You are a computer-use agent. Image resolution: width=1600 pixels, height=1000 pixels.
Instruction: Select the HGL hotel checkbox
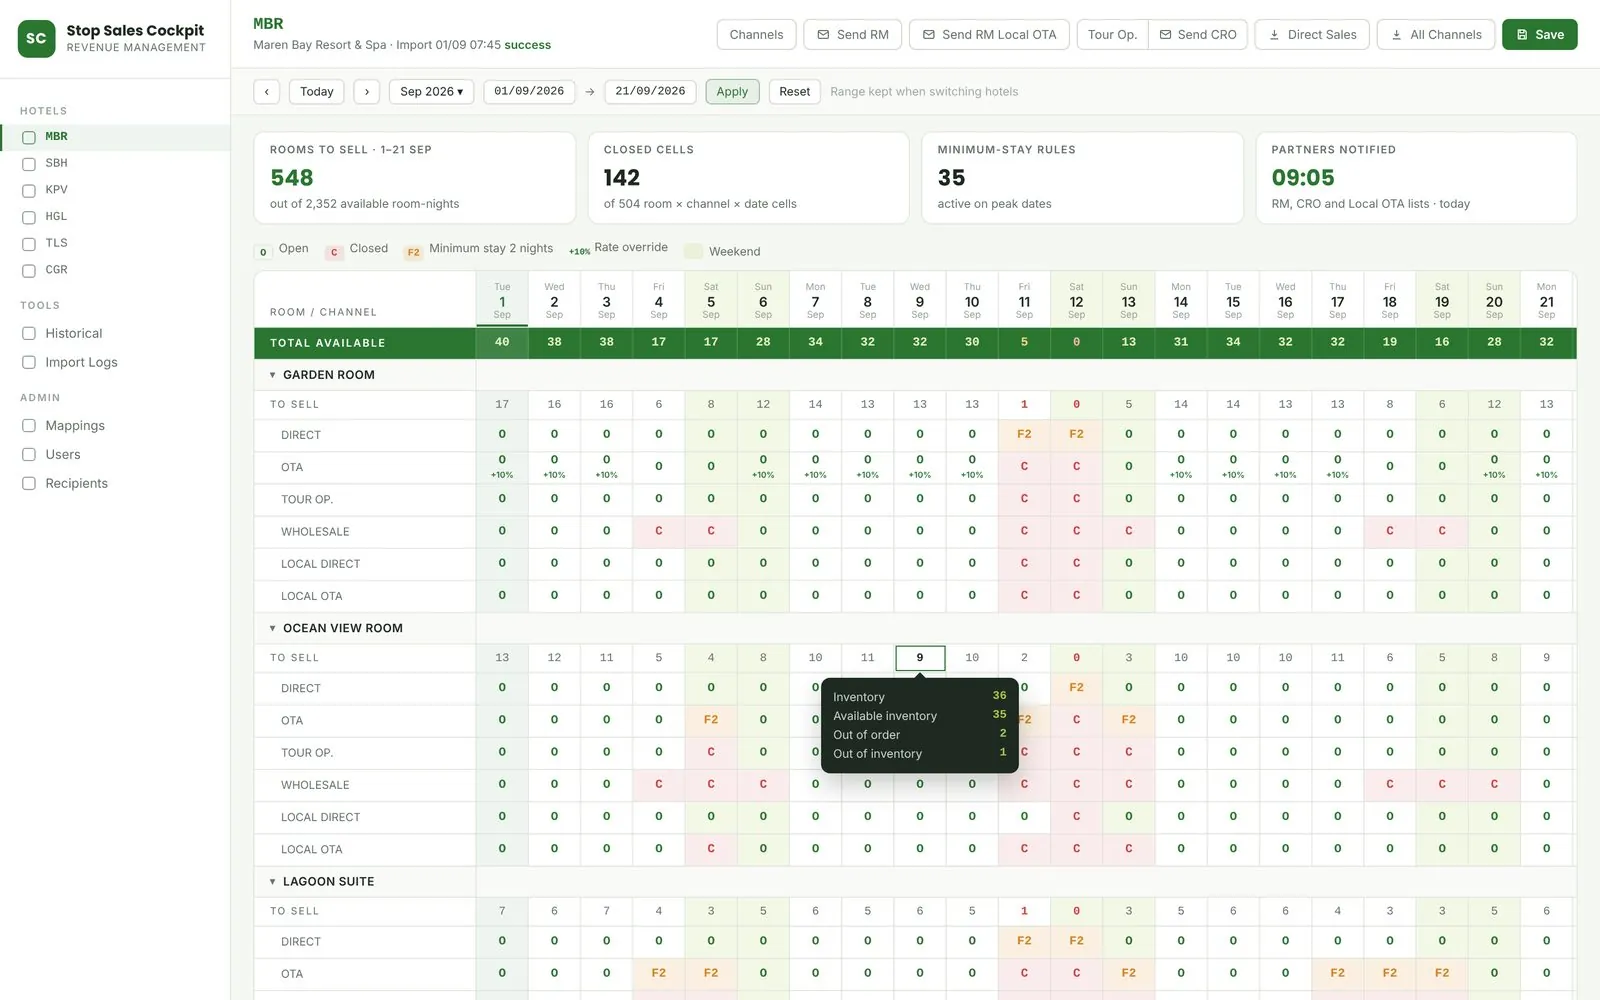[29, 218]
